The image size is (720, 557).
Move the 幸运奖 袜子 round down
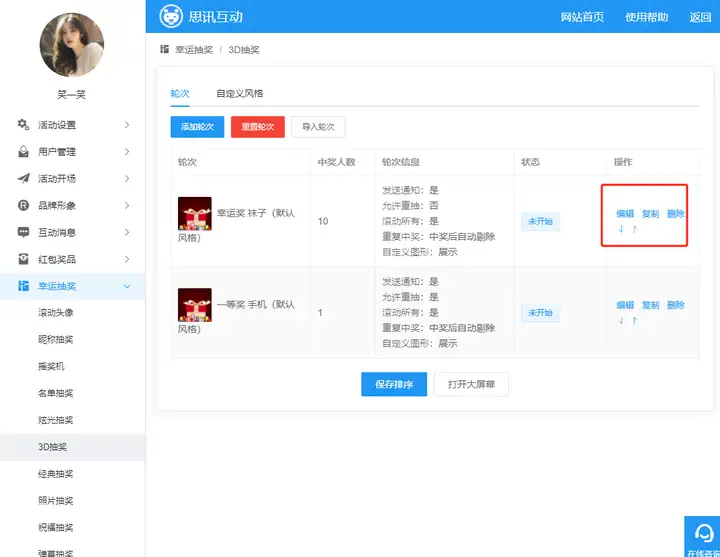point(621,229)
